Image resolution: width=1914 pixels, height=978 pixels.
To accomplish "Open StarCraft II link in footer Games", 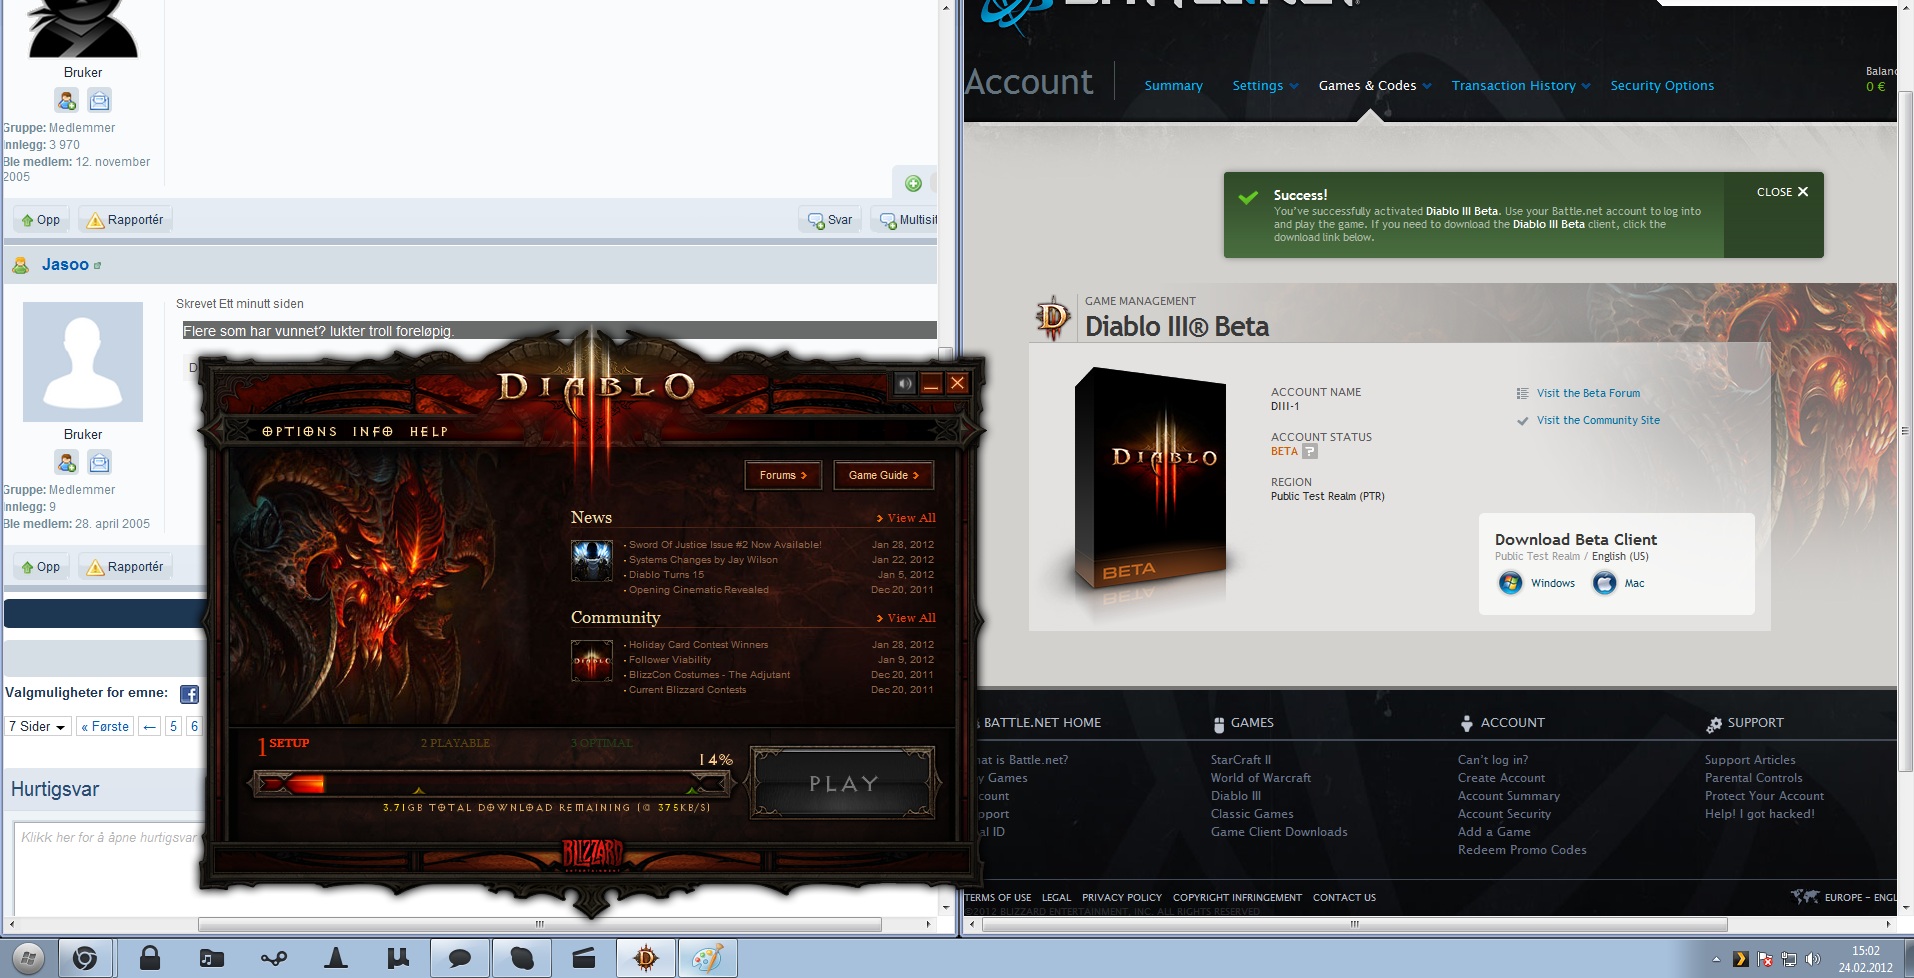I will (x=1241, y=760).
